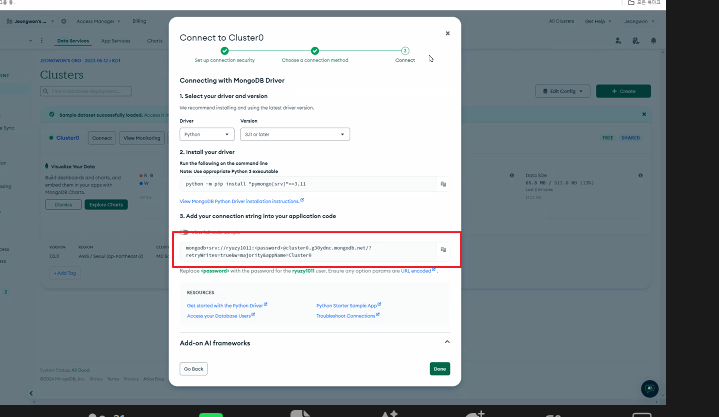
Task: Collapse the Add-on AI frameworks section
Action: (447, 342)
